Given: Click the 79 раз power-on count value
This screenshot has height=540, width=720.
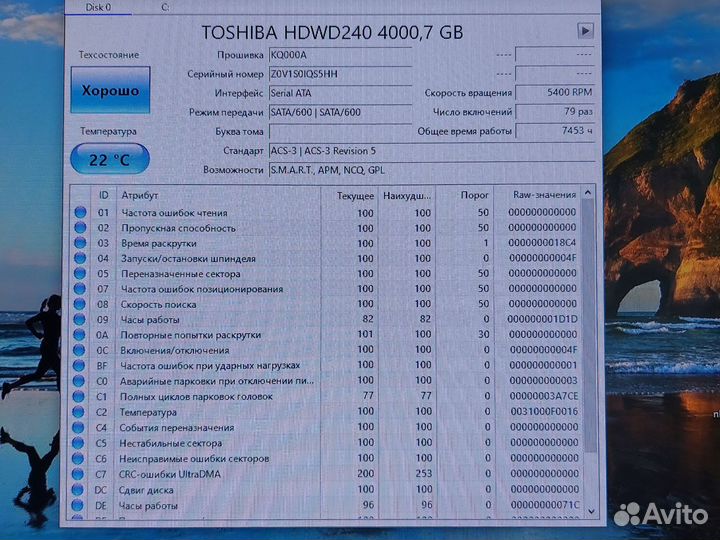Looking at the screenshot, I should (555, 112).
